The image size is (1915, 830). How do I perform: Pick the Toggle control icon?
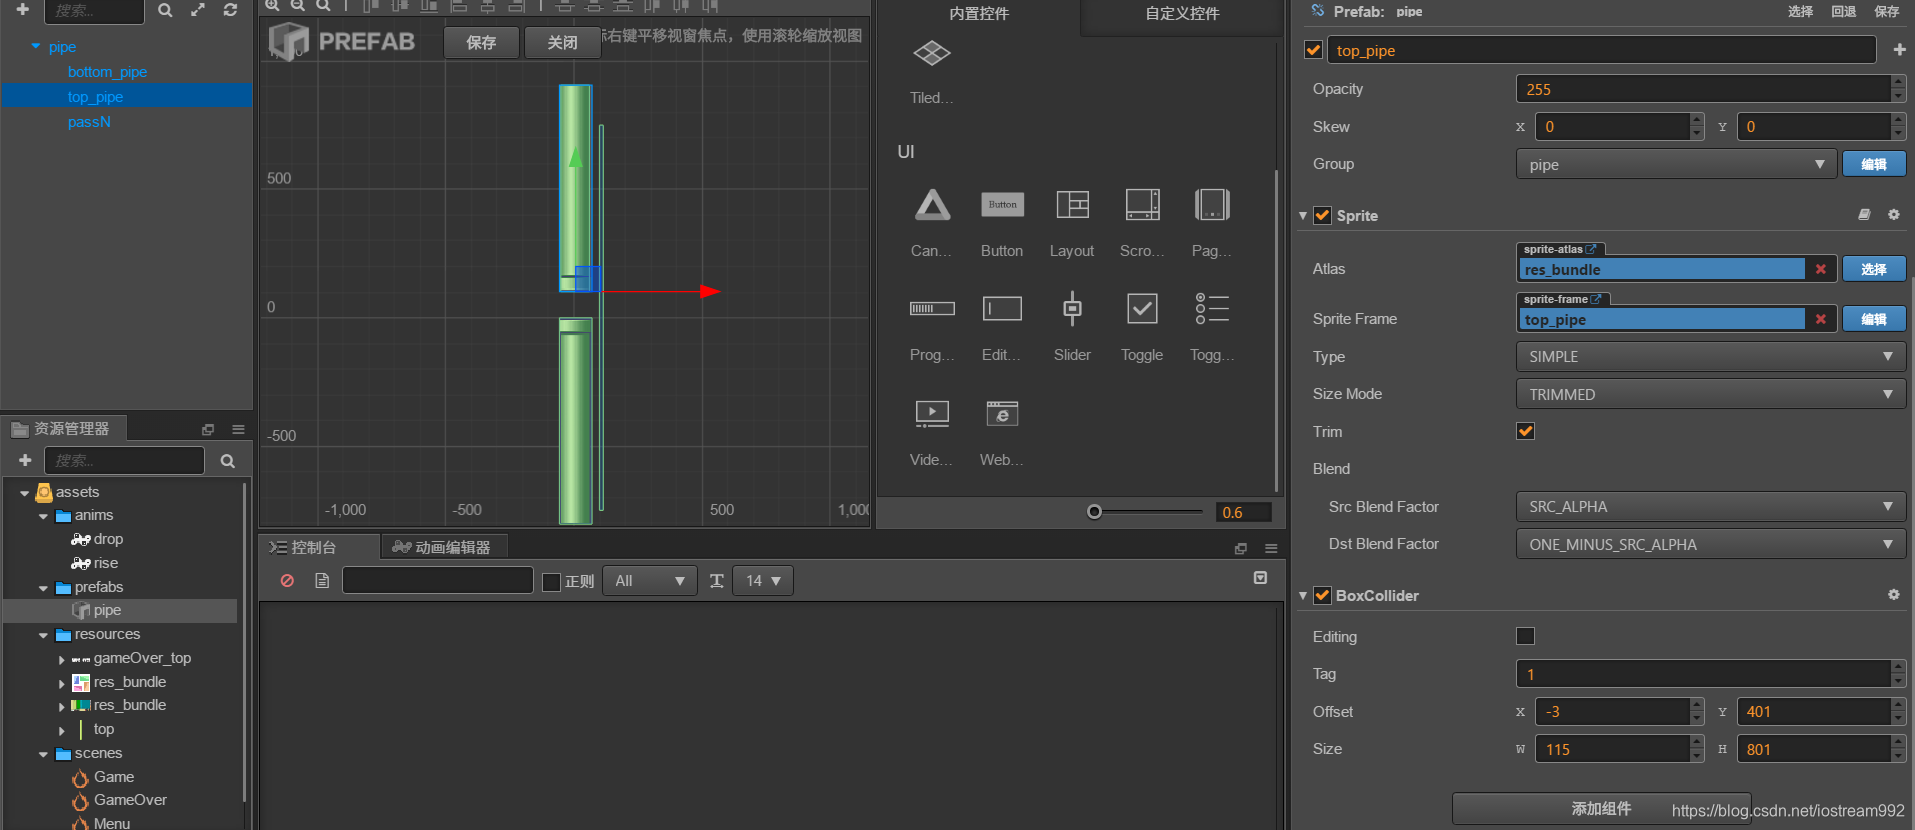1142,309
